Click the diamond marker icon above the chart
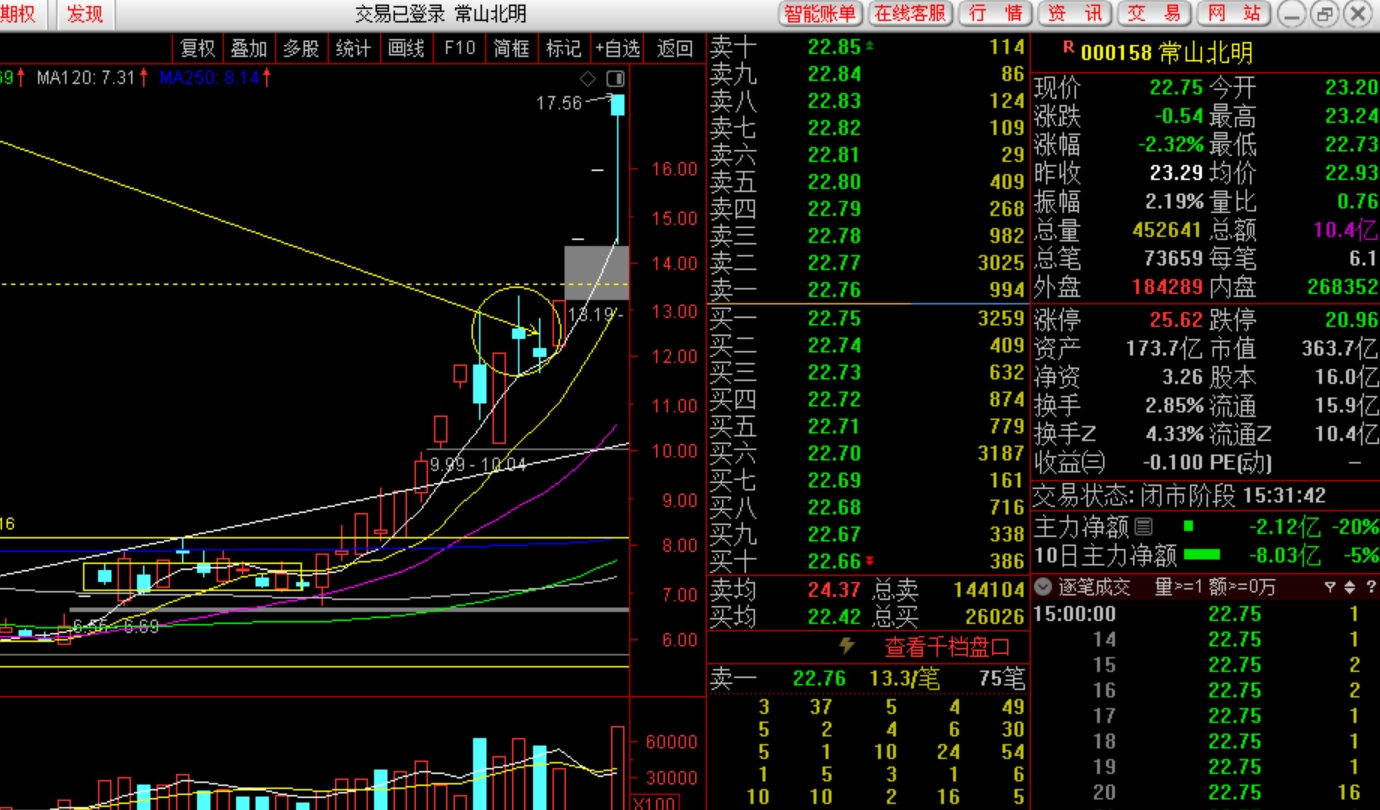 click(x=588, y=79)
